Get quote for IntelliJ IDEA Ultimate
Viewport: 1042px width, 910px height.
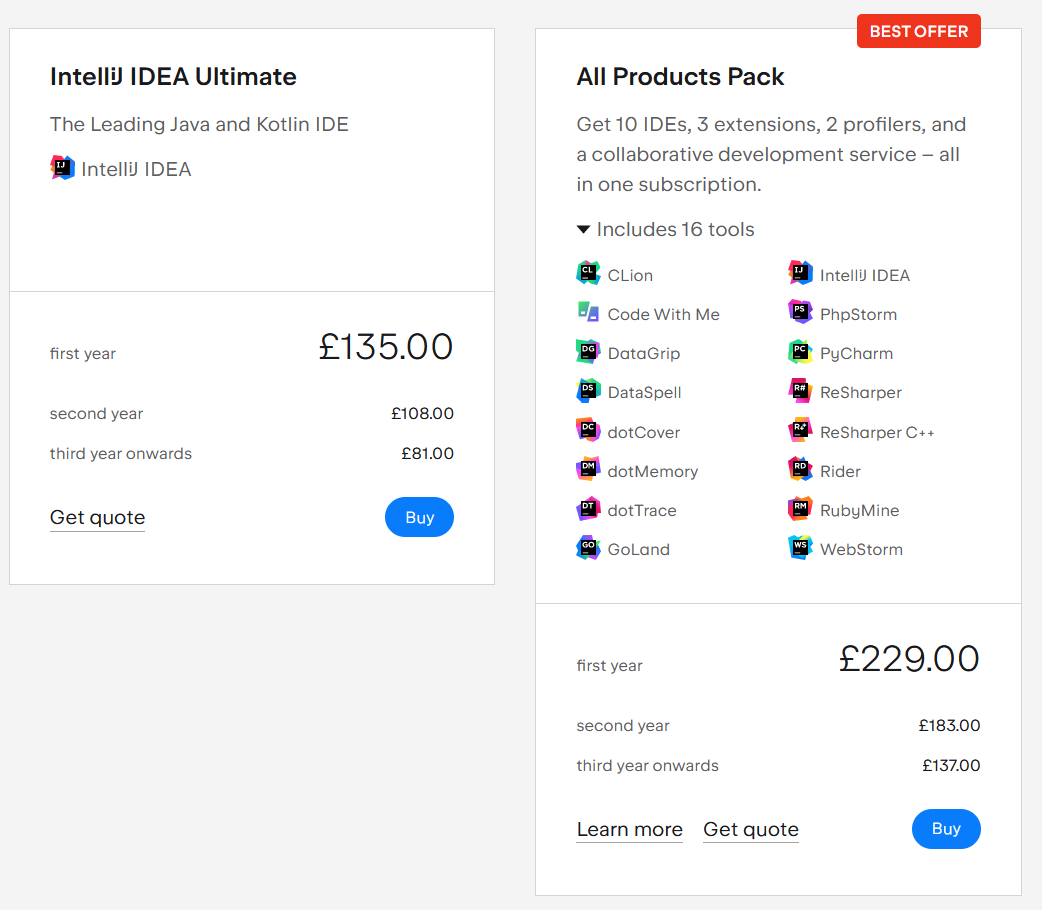(x=97, y=517)
